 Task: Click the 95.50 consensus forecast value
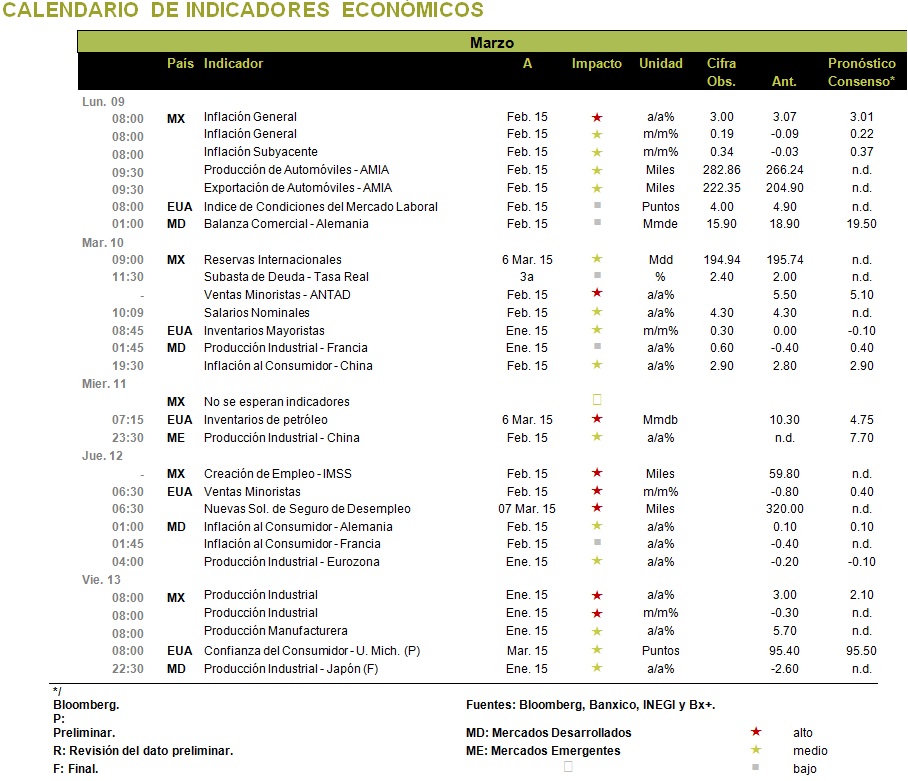tap(861, 650)
